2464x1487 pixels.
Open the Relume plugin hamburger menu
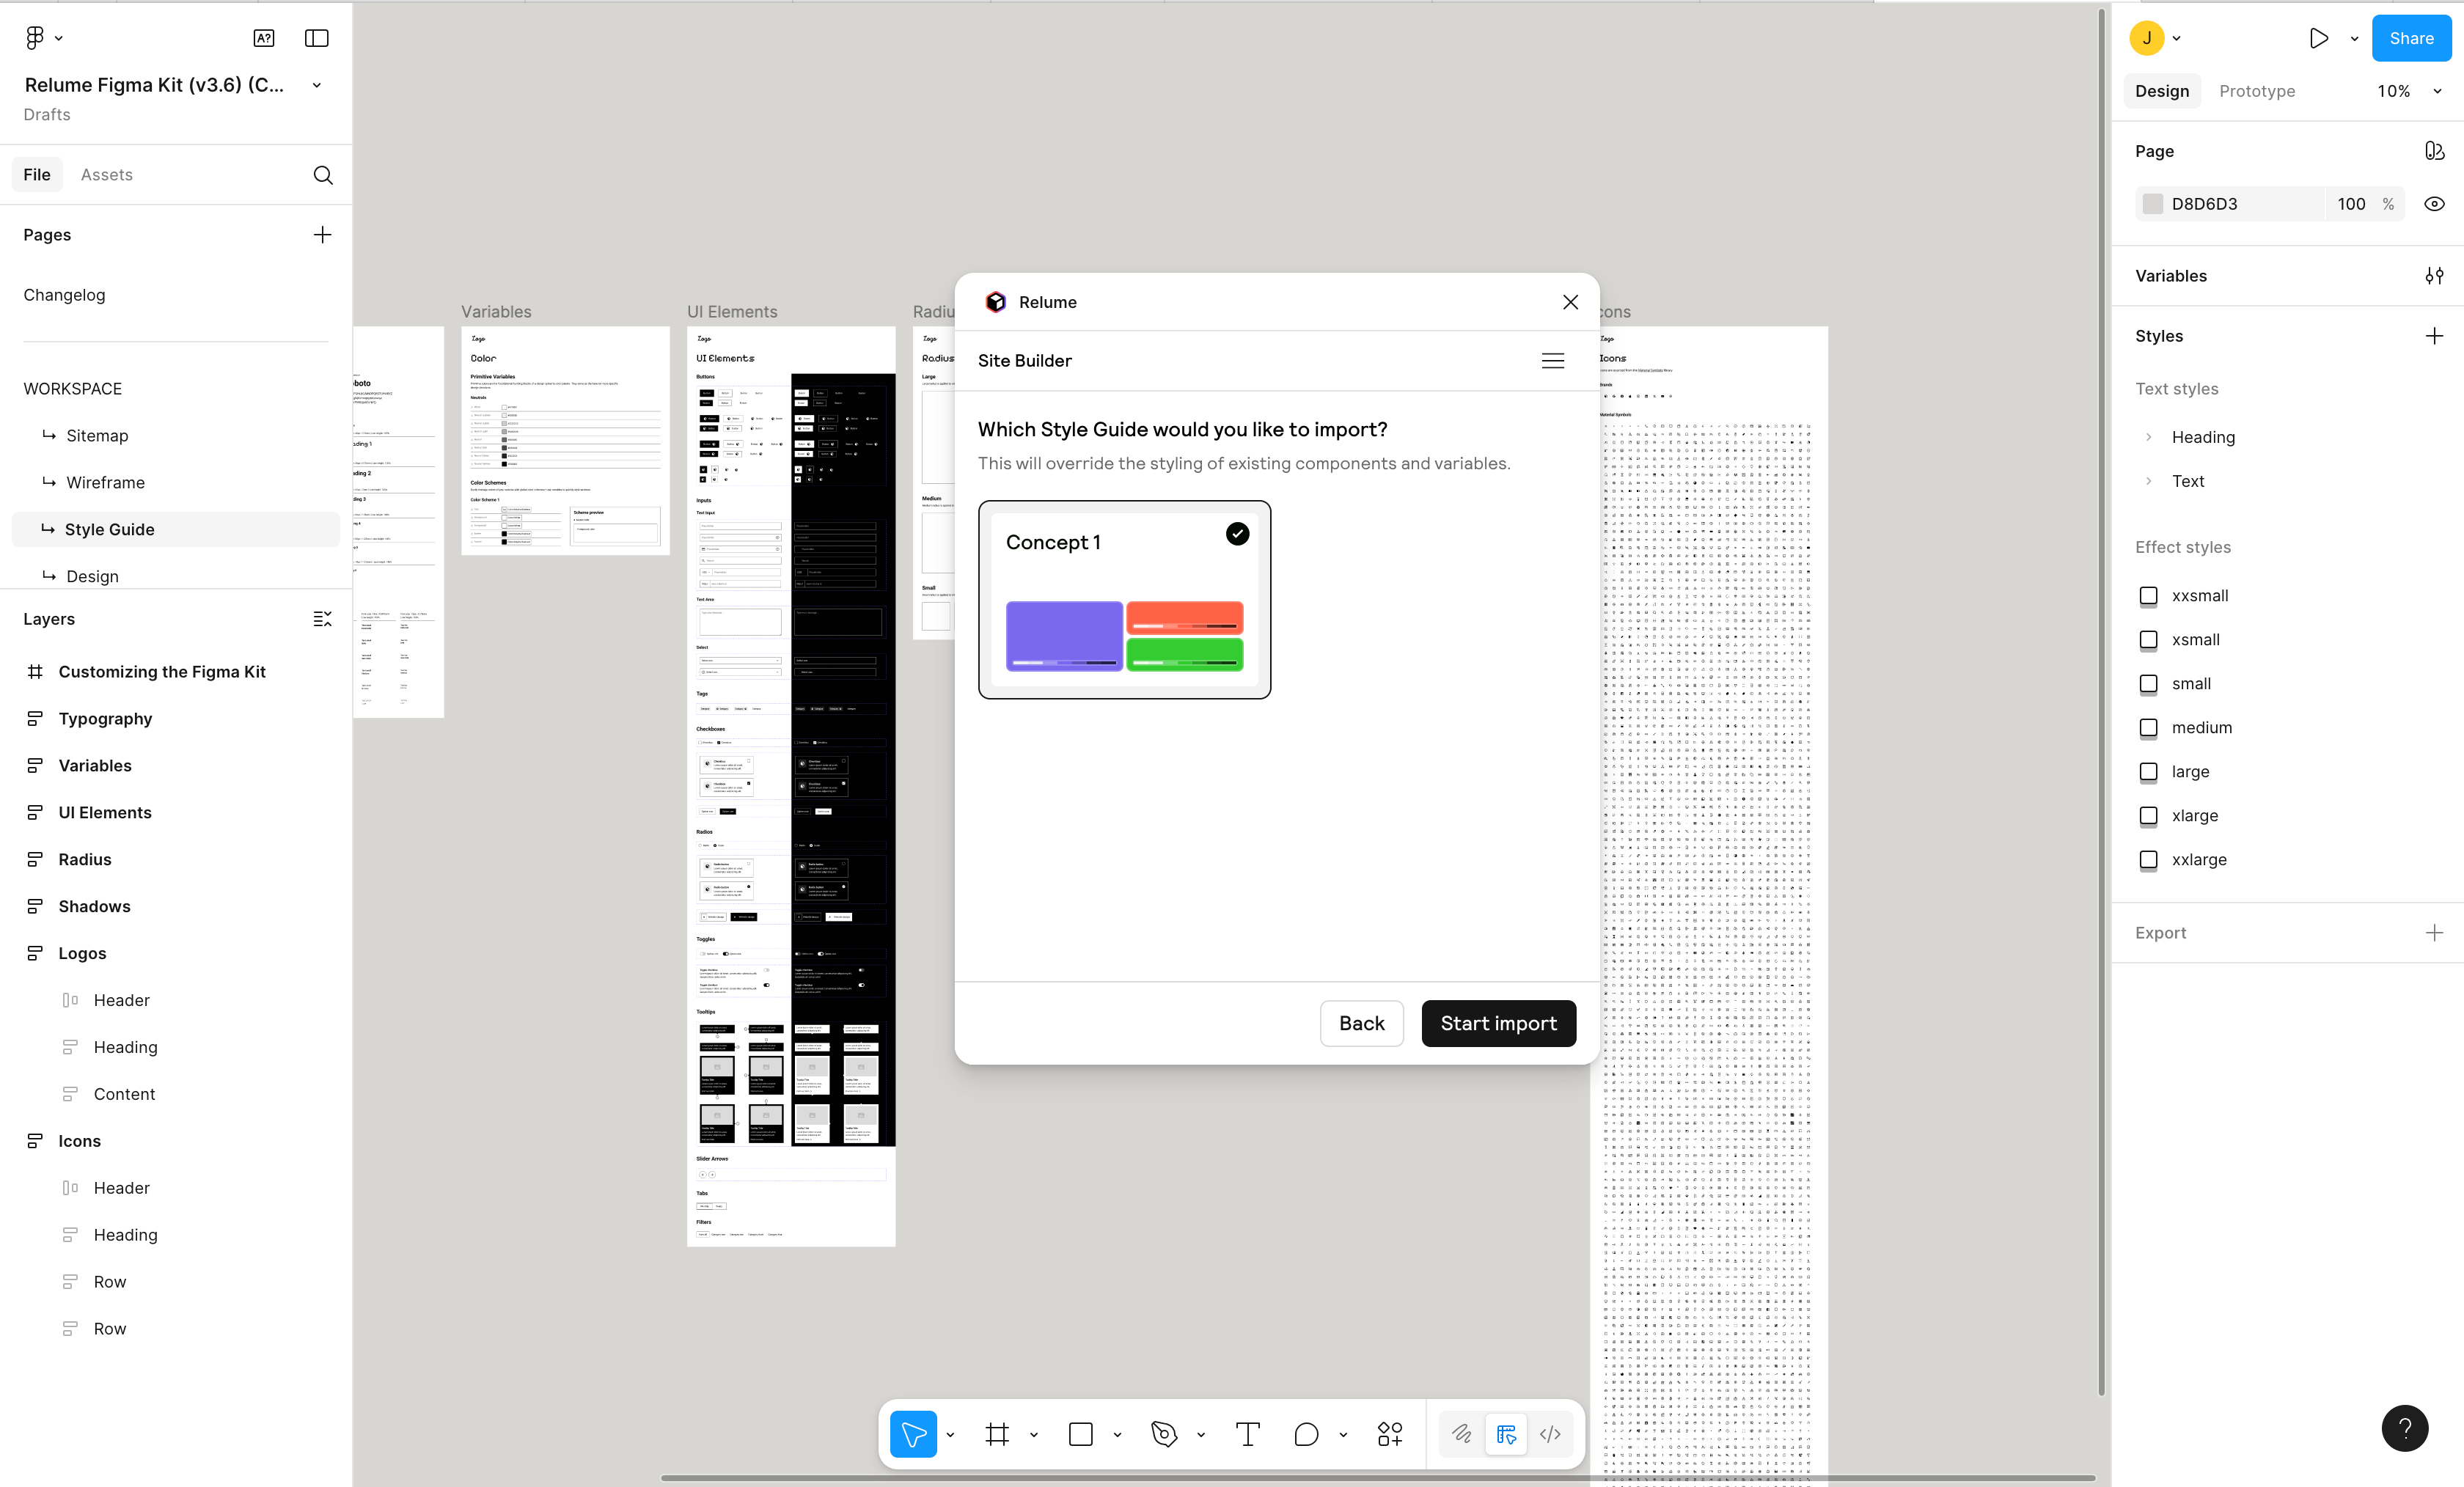[1552, 361]
